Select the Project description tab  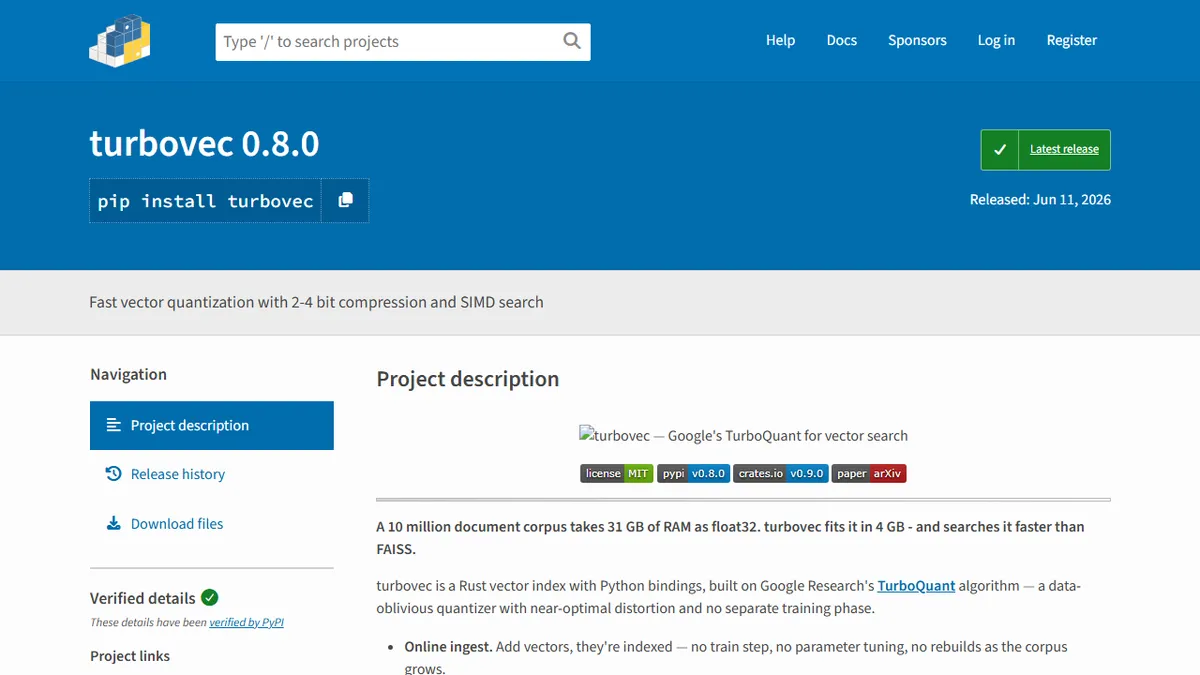pyautogui.click(x=212, y=425)
